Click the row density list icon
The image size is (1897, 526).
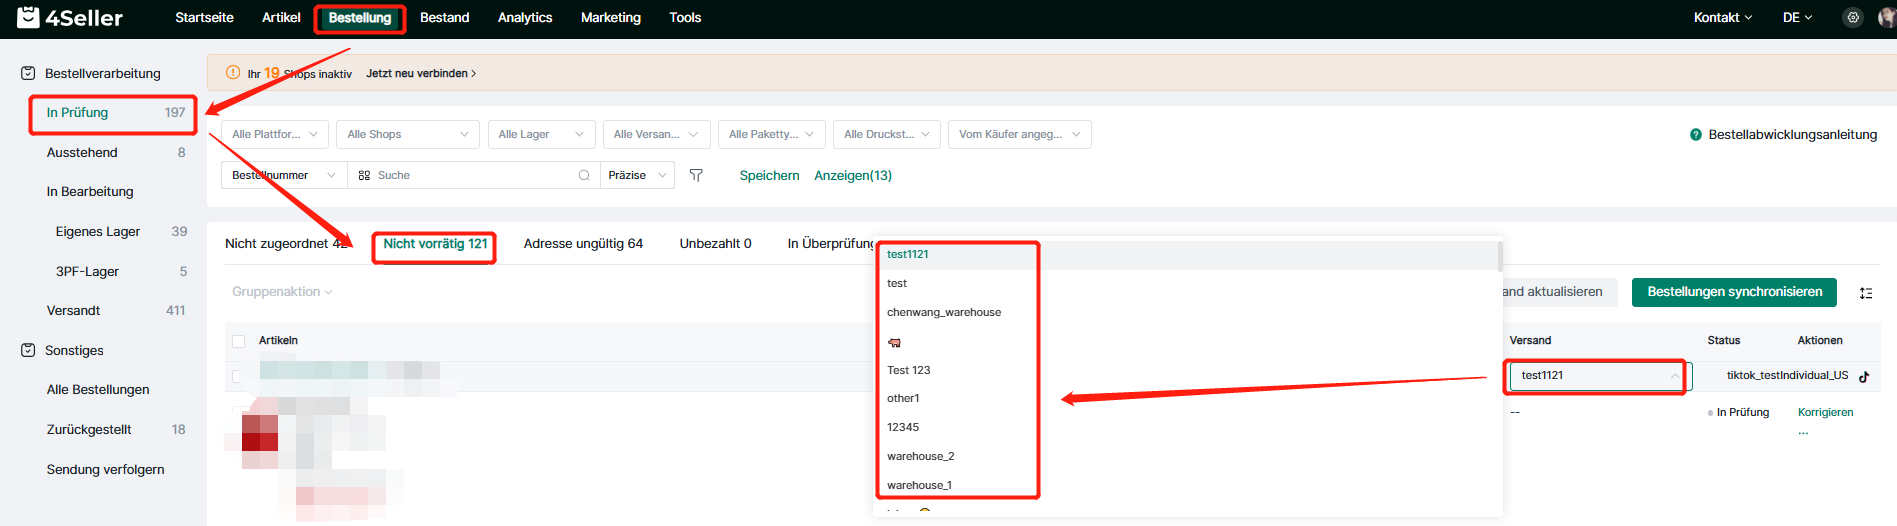point(1865,293)
